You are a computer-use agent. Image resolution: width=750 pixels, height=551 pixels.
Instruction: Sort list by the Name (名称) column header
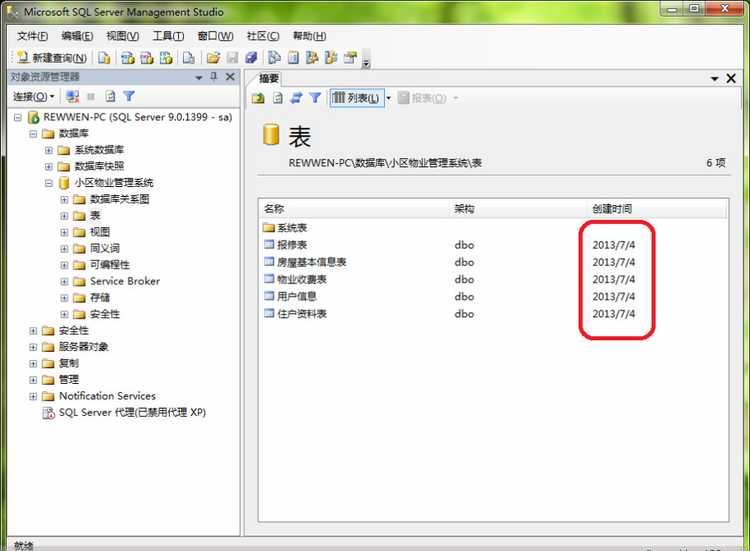[355, 209]
